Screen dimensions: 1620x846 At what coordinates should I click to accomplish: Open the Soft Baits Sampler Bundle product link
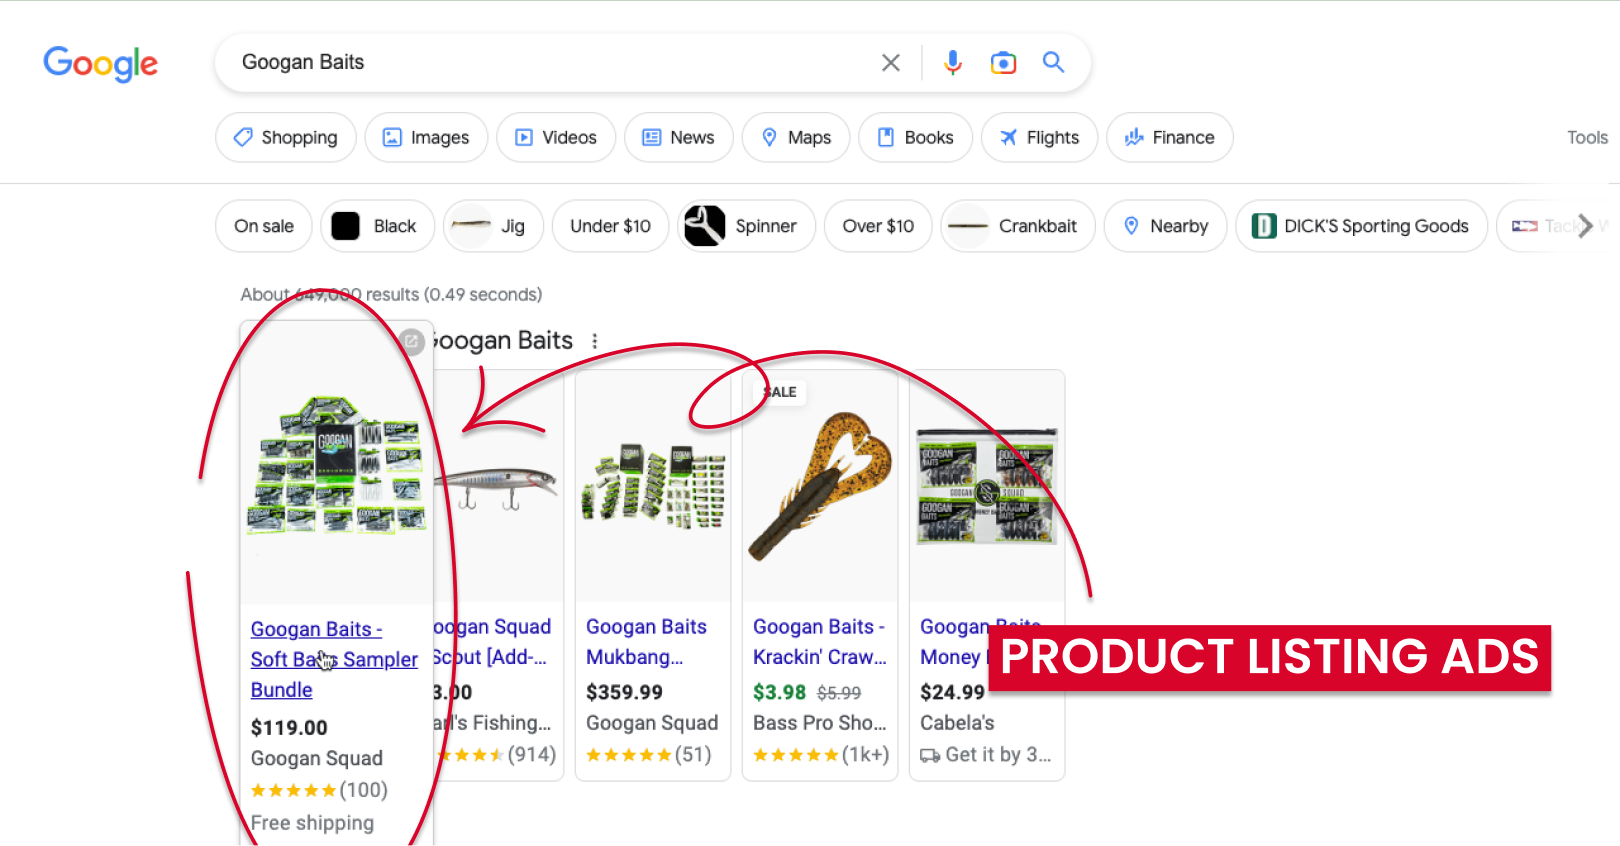pyautogui.click(x=334, y=658)
